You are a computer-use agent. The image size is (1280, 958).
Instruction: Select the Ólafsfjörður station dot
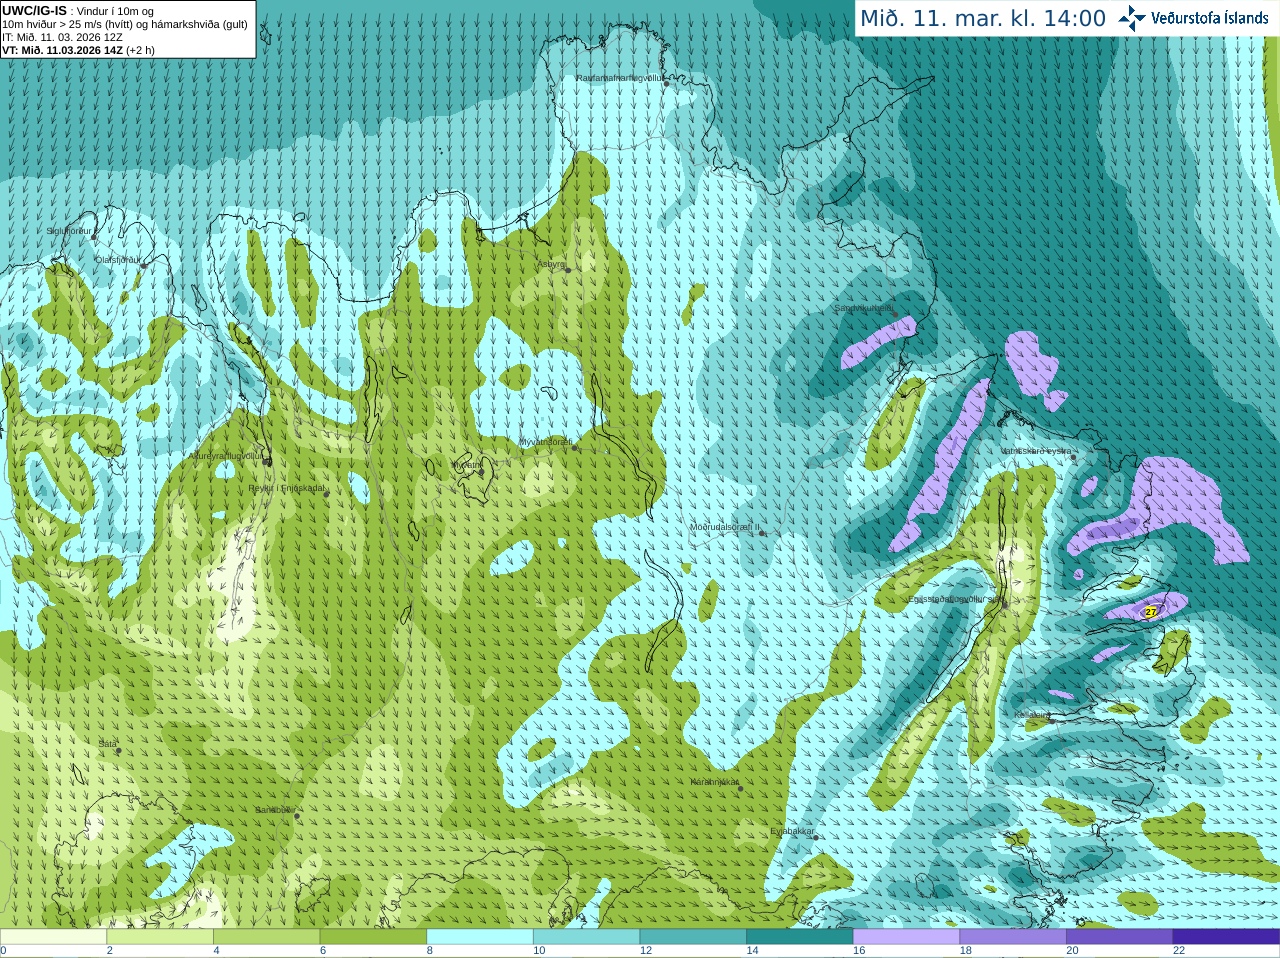(143, 265)
